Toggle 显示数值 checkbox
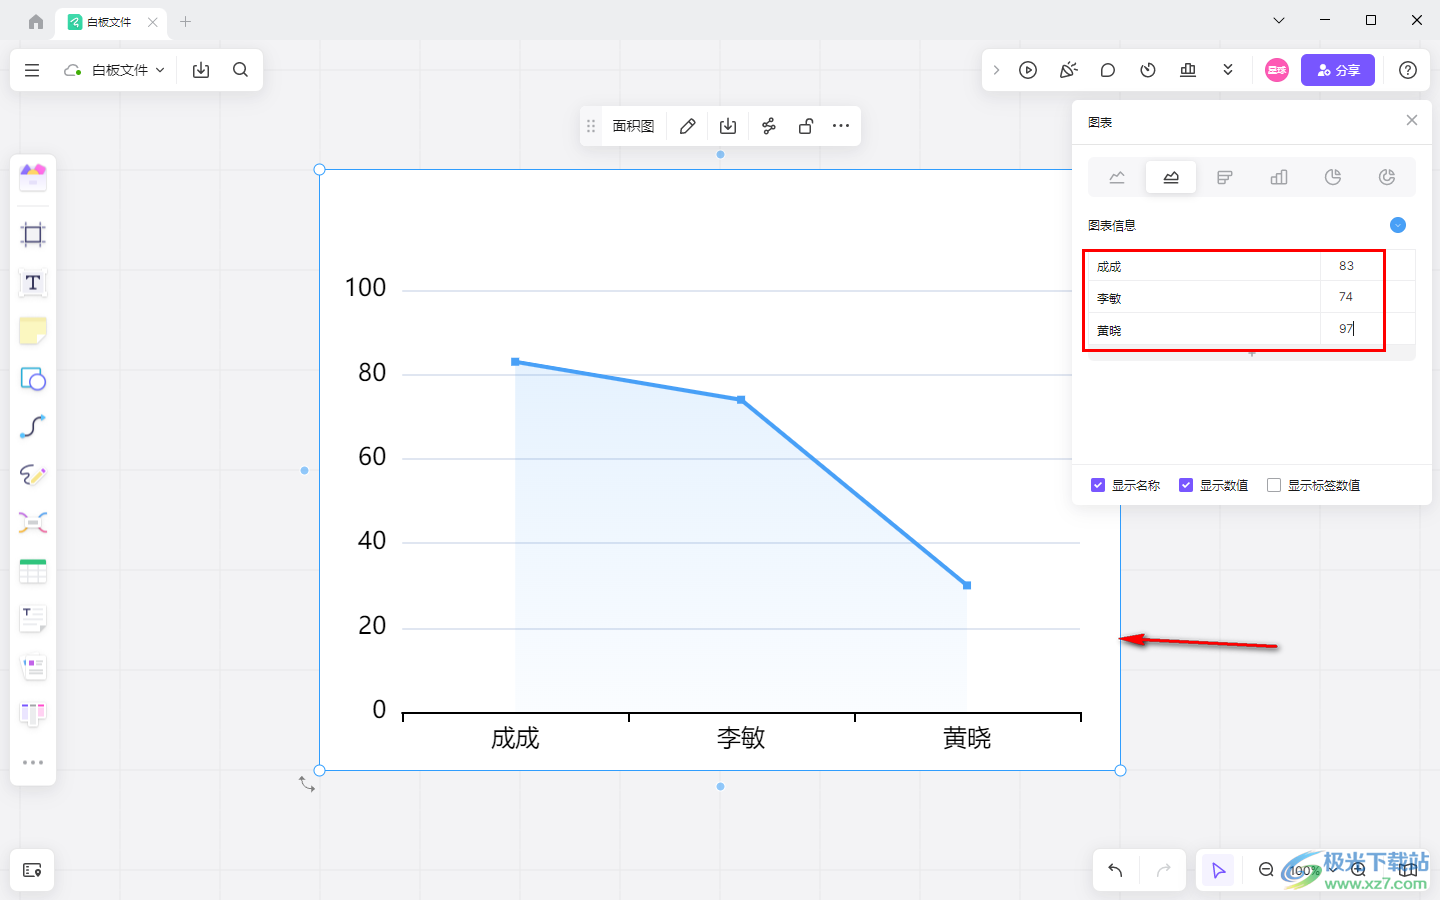This screenshot has width=1440, height=900. click(x=1186, y=485)
